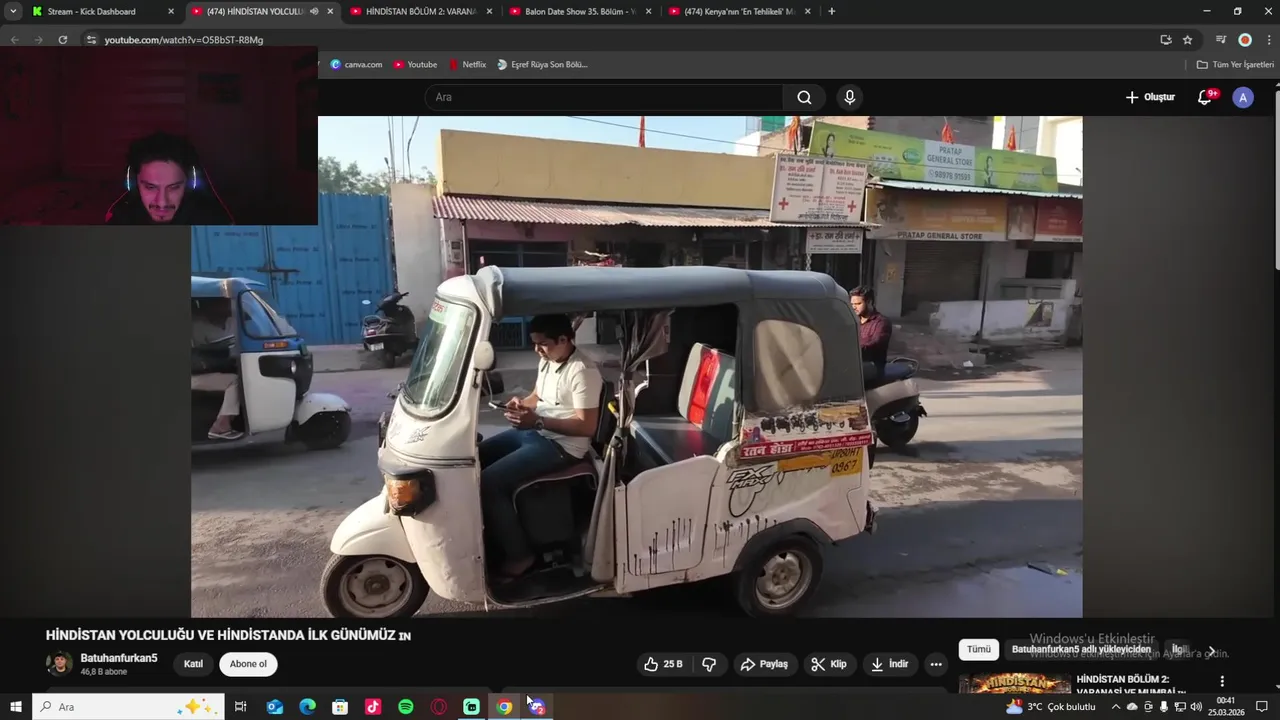
Task: Click the Oluştur create button
Action: (1150, 97)
